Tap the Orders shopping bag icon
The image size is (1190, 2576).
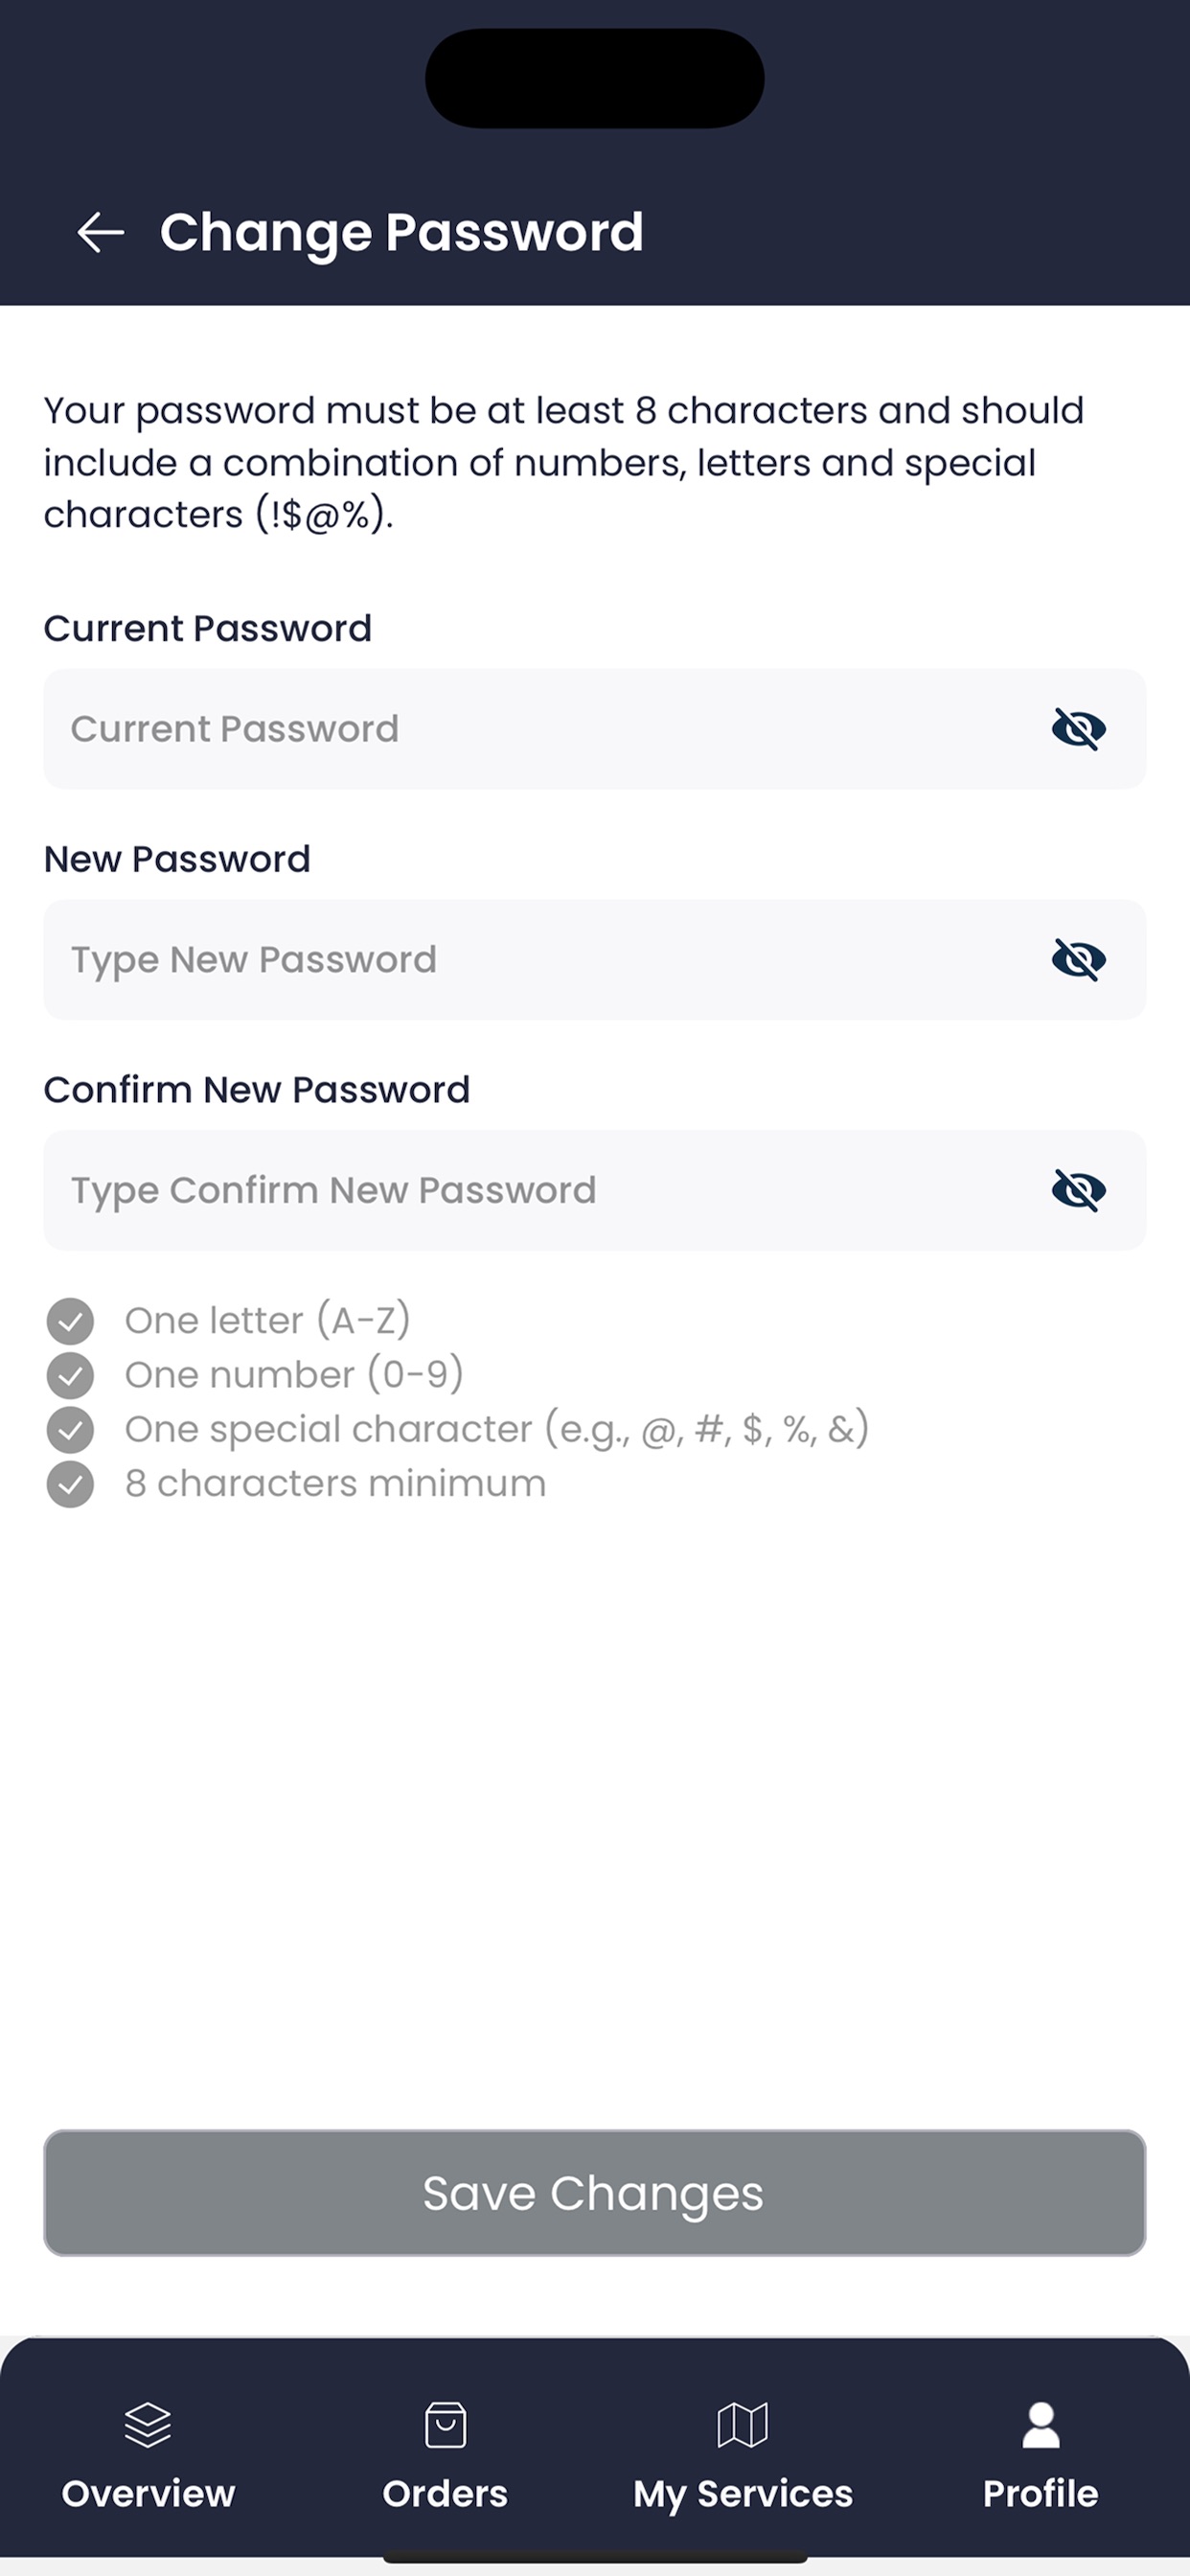point(445,2424)
